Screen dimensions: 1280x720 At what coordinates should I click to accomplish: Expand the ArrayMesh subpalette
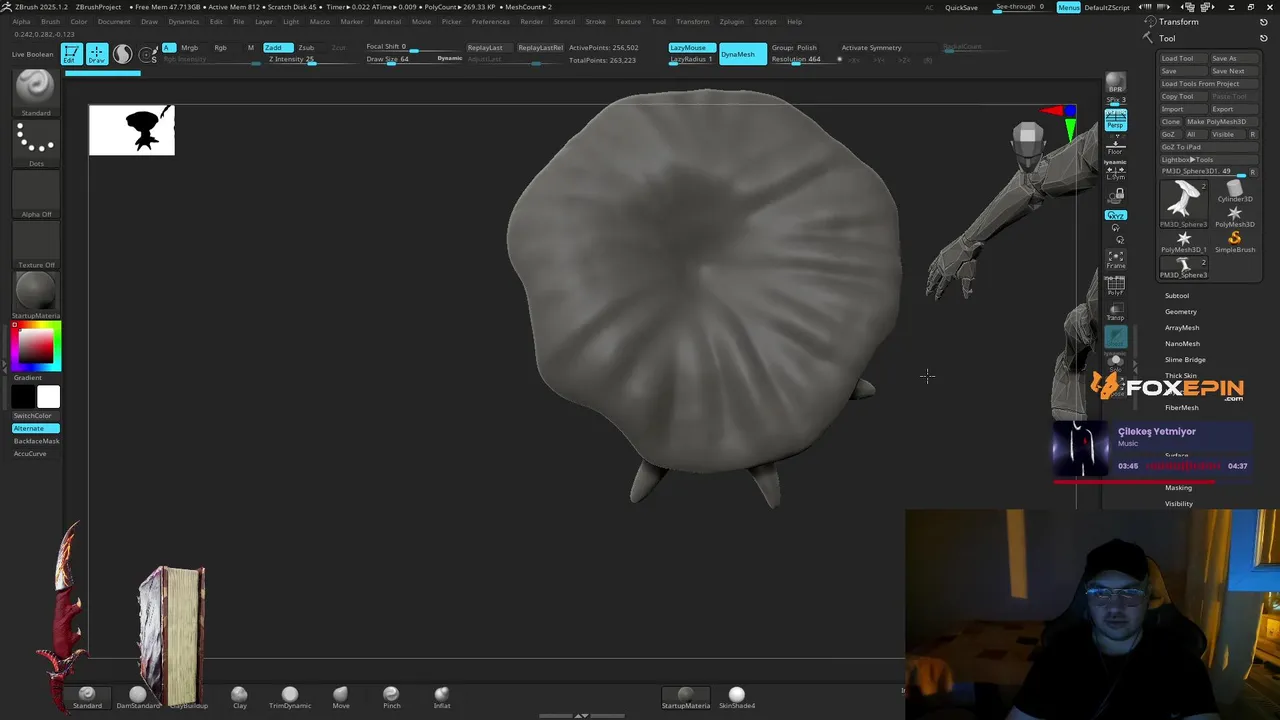tap(1181, 327)
